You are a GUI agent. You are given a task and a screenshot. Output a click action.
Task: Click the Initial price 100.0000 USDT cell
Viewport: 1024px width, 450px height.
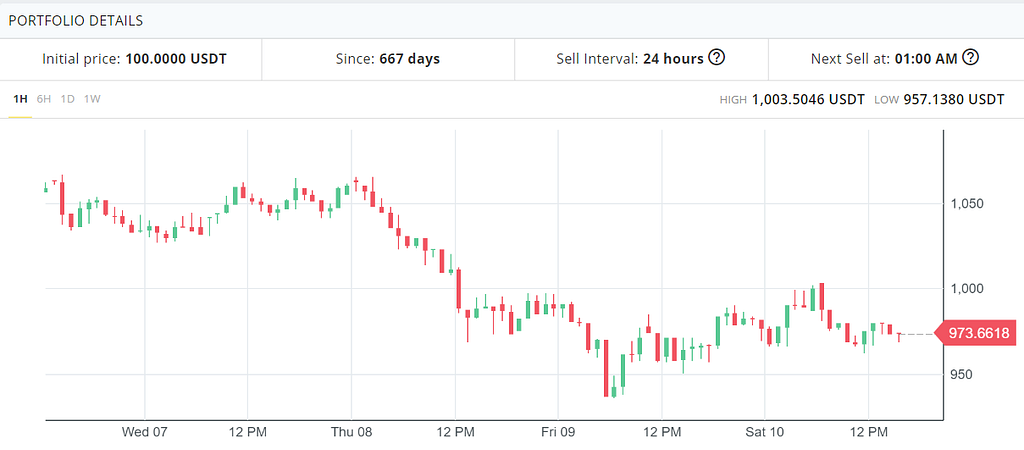point(134,59)
